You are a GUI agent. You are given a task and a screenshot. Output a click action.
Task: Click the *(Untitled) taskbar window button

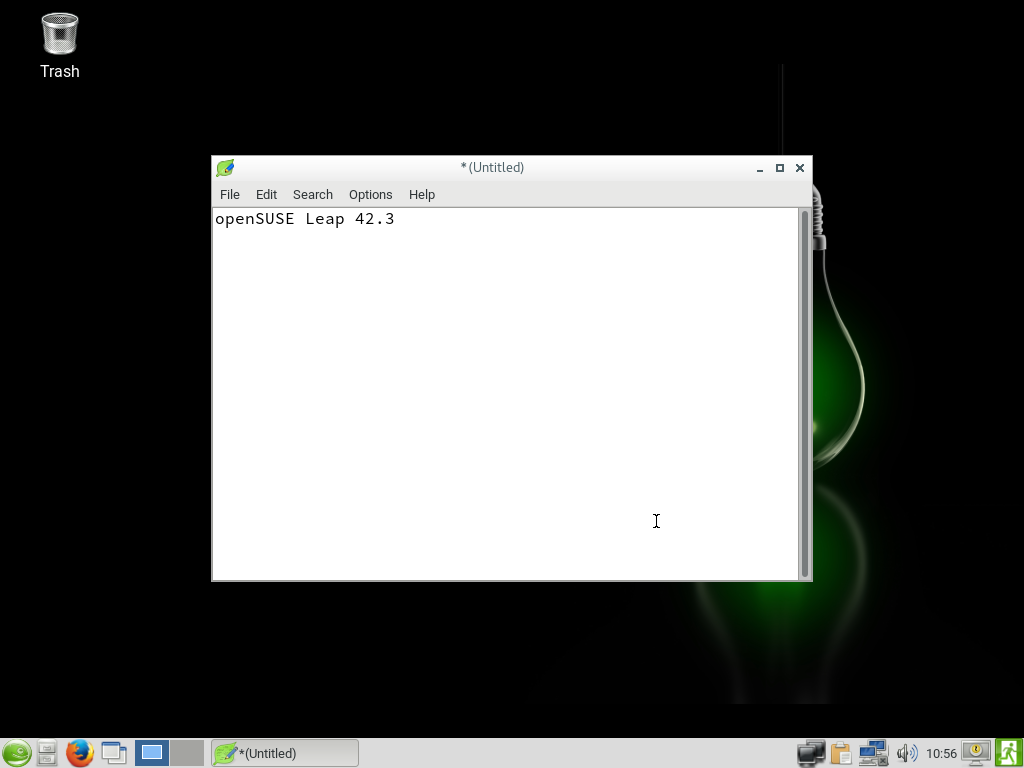285,753
